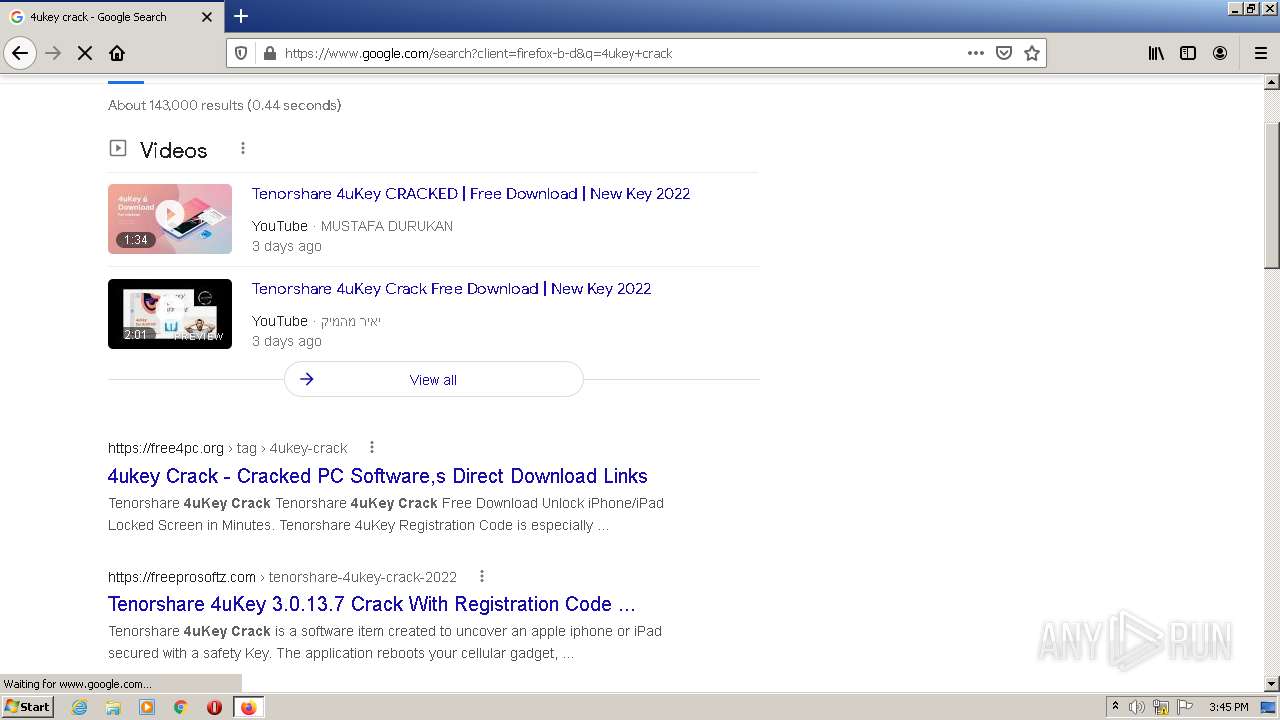Viewport: 1280px width, 720px height.
Task: Open the Opera taskbar icon
Action: pyautogui.click(x=214, y=707)
